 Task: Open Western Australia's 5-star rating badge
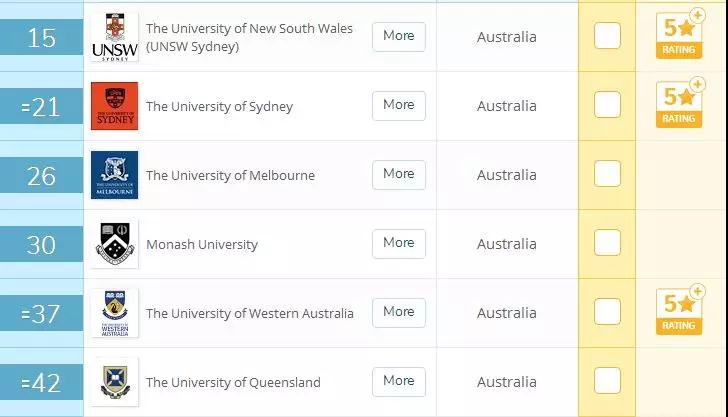(679, 311)
